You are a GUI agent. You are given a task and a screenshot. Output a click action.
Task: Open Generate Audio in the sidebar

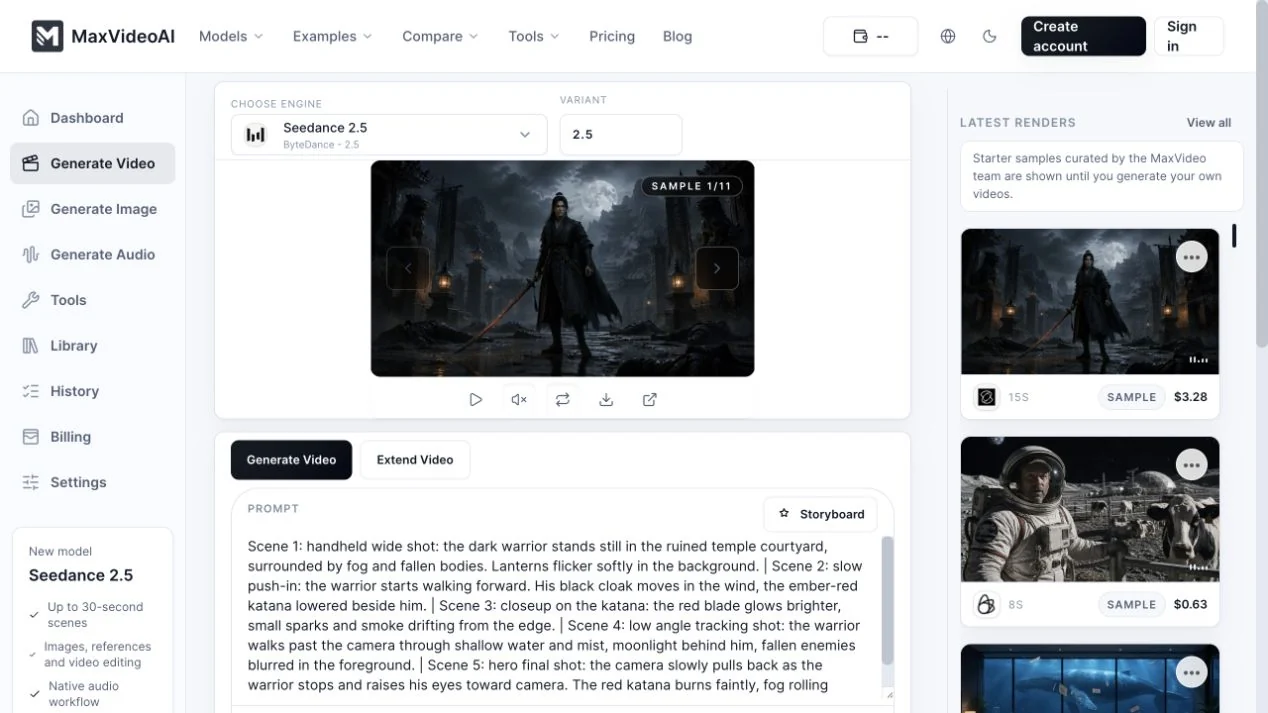[92, 254]
